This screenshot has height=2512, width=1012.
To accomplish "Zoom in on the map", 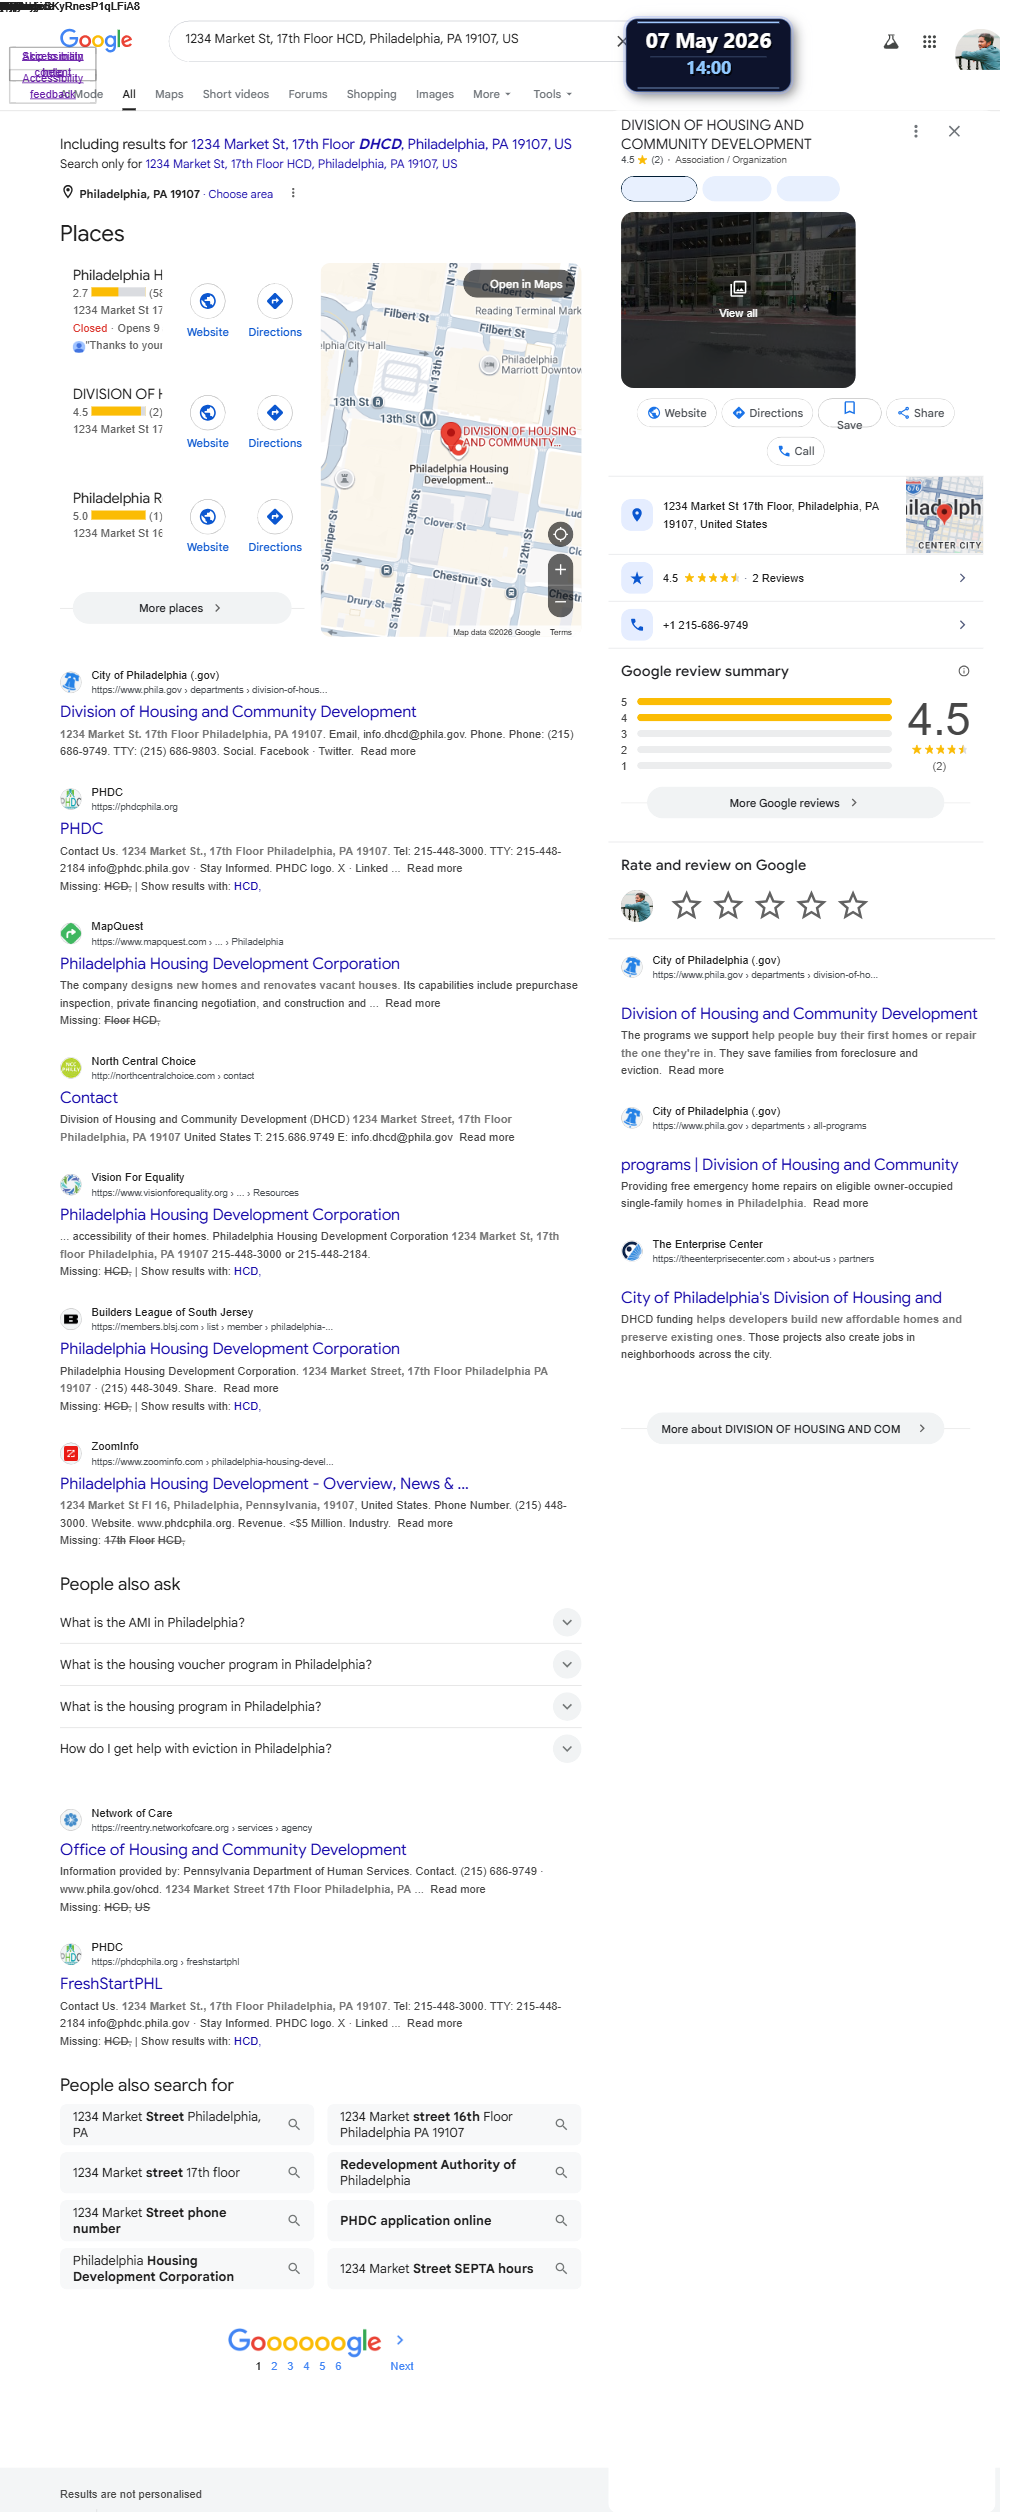I will (561, 569).
